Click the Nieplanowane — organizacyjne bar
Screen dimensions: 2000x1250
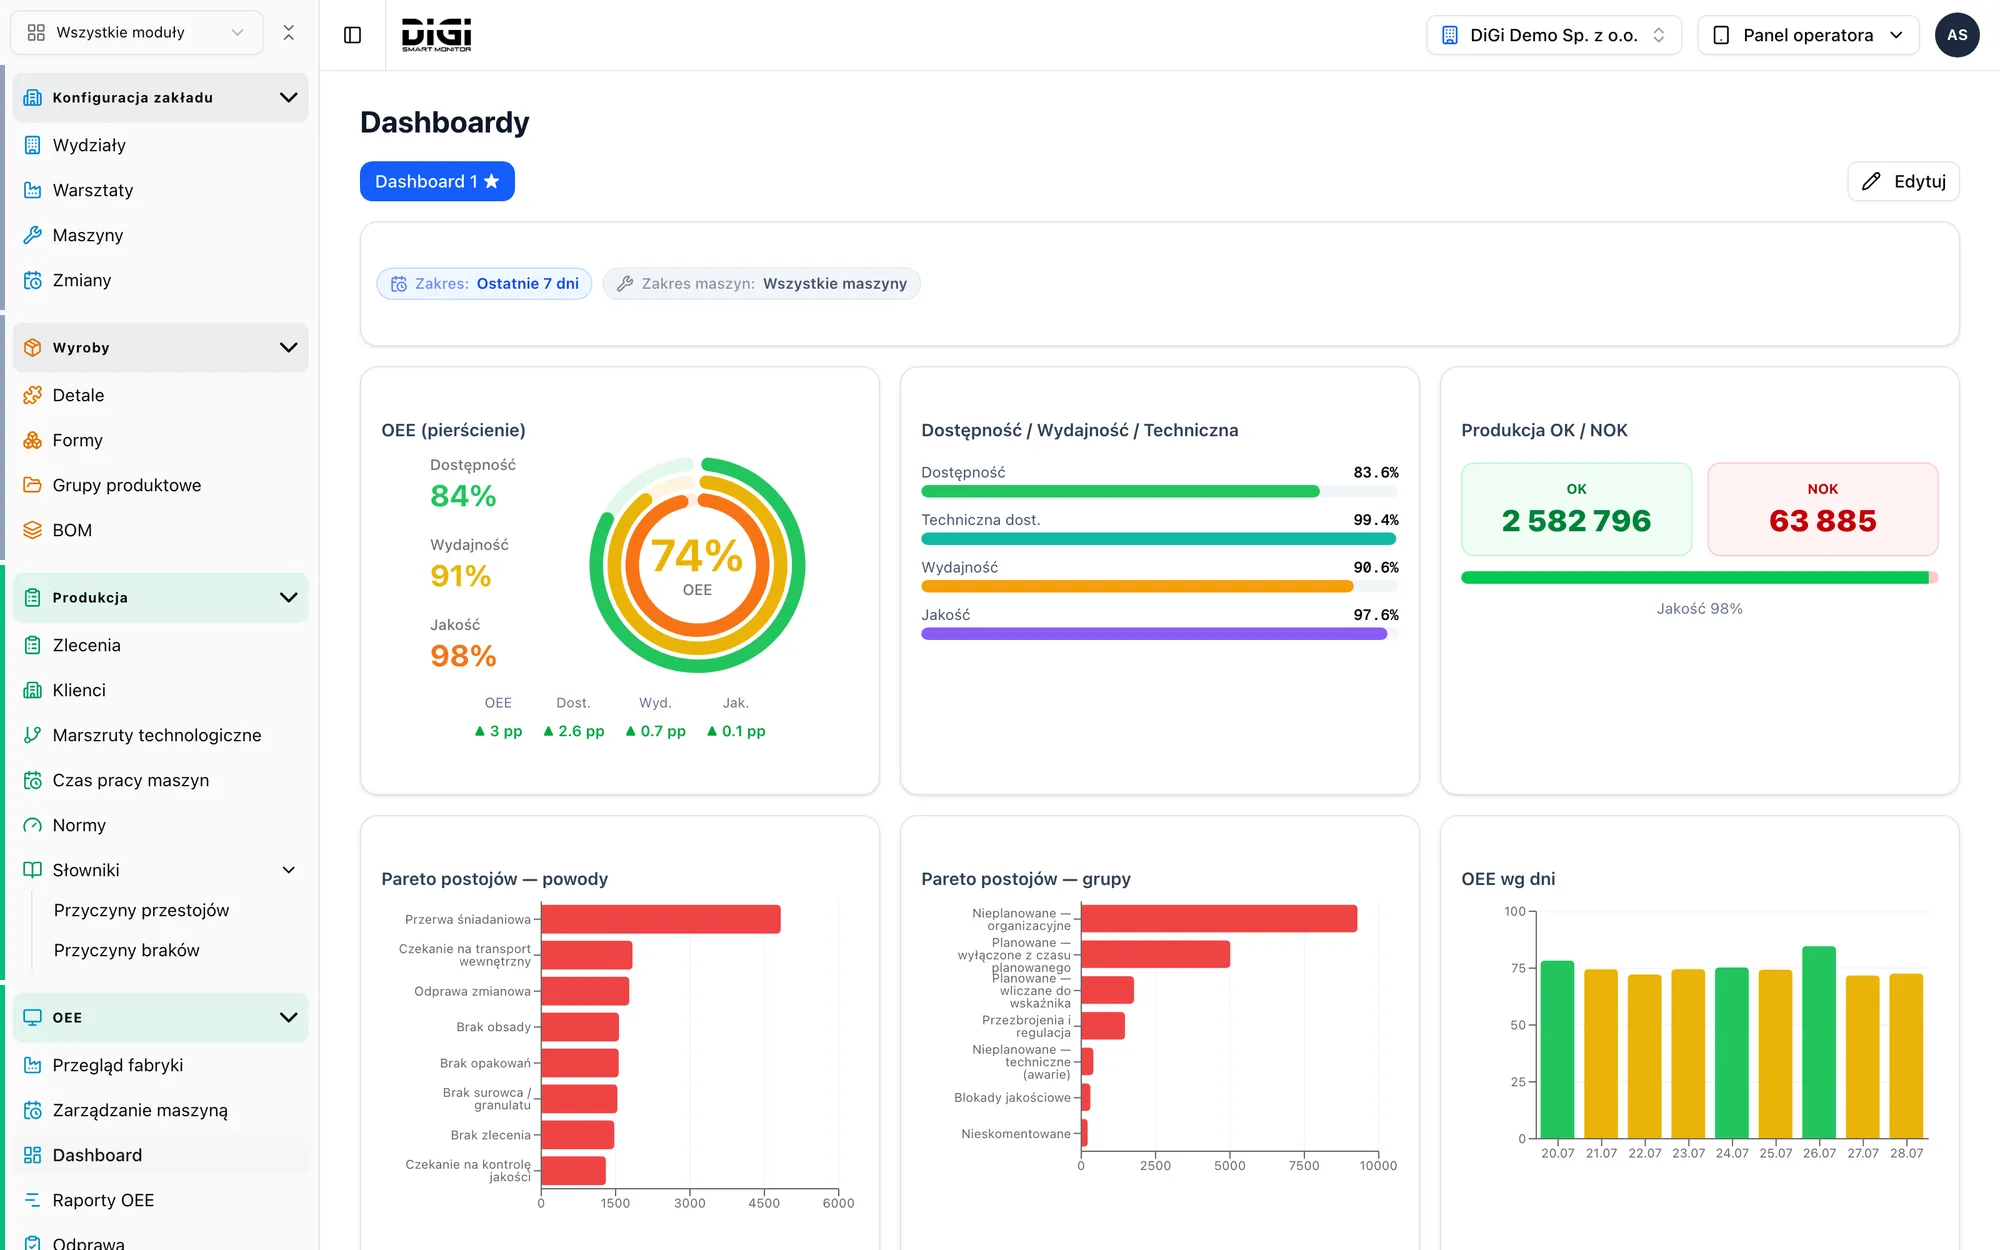[x=1219, y=919]
